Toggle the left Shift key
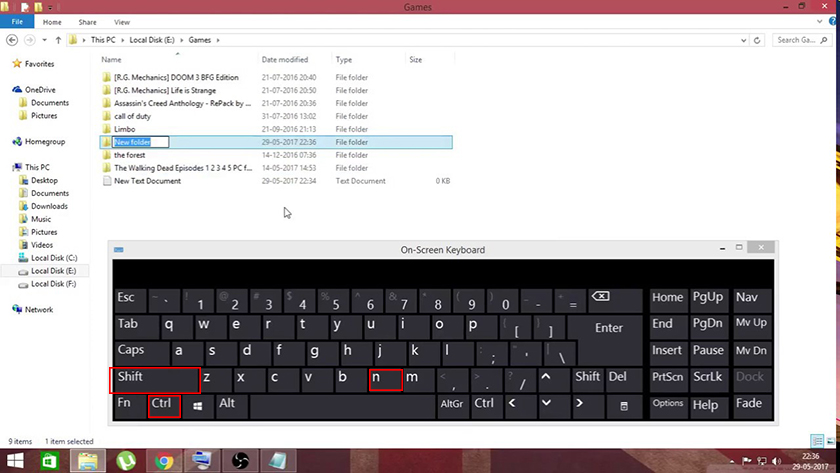 (155, 378)
